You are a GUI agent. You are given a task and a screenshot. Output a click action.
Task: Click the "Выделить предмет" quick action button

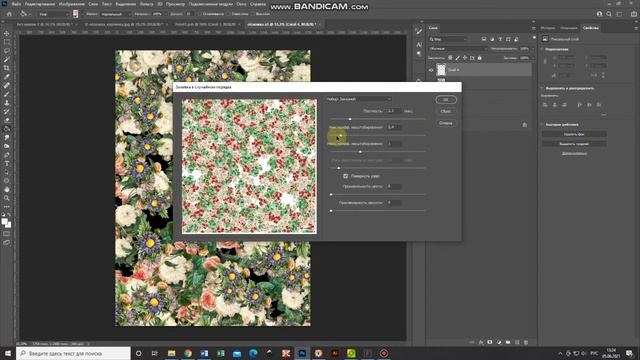click(x=574, y=144)
